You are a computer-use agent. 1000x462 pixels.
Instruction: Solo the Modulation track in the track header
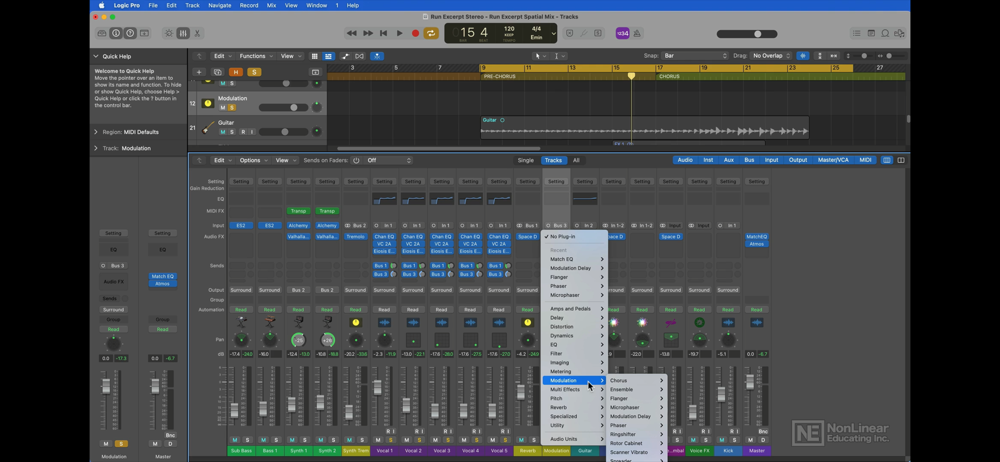coord(232,107)
